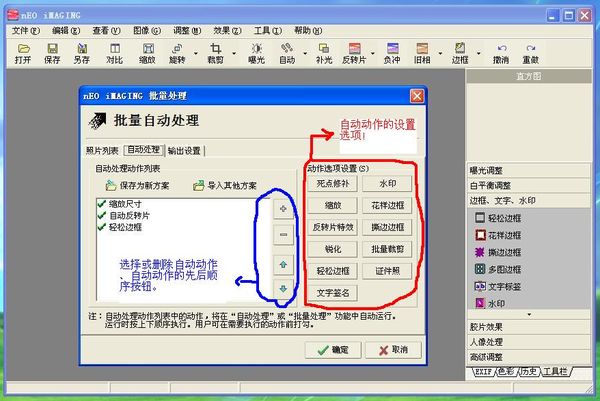Image resolution: width=600 pixels, height=401 pixels.
Task: Uncheck the 缩放尺寸 action
Action: pyautogui.click(x=101, y=203)
